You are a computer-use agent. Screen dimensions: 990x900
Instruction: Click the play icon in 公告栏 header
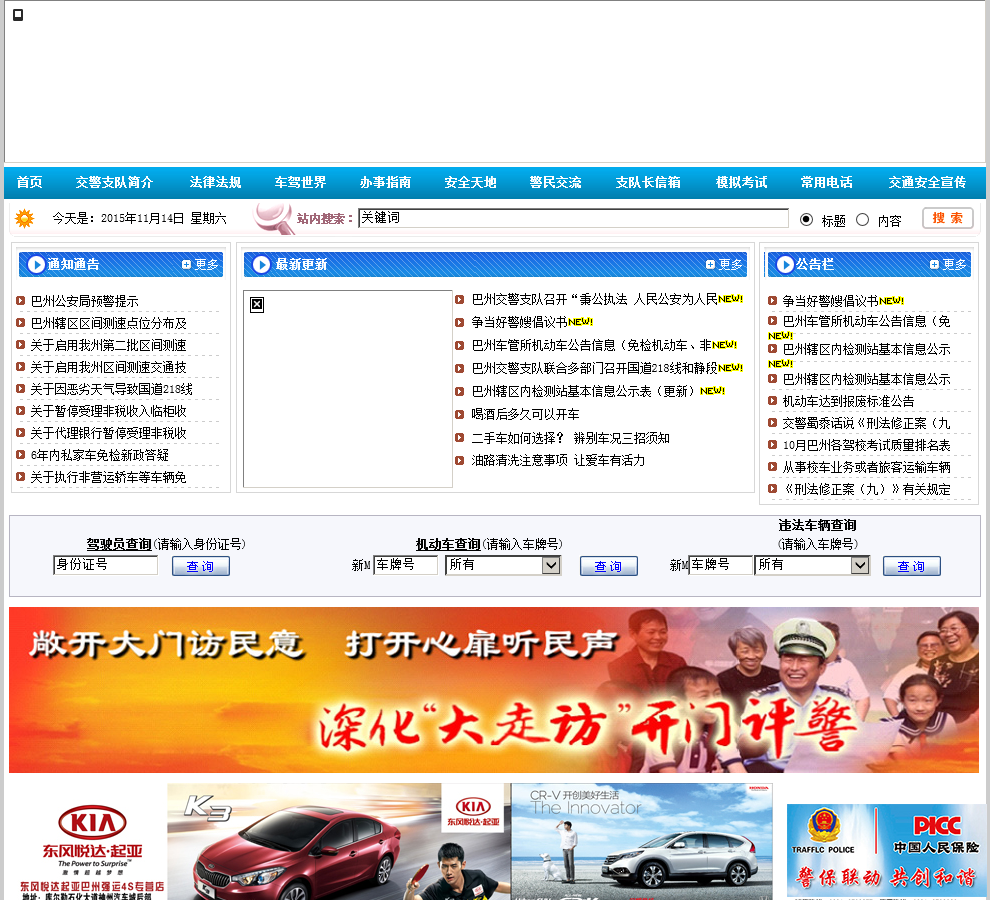[x=784, y=265]
